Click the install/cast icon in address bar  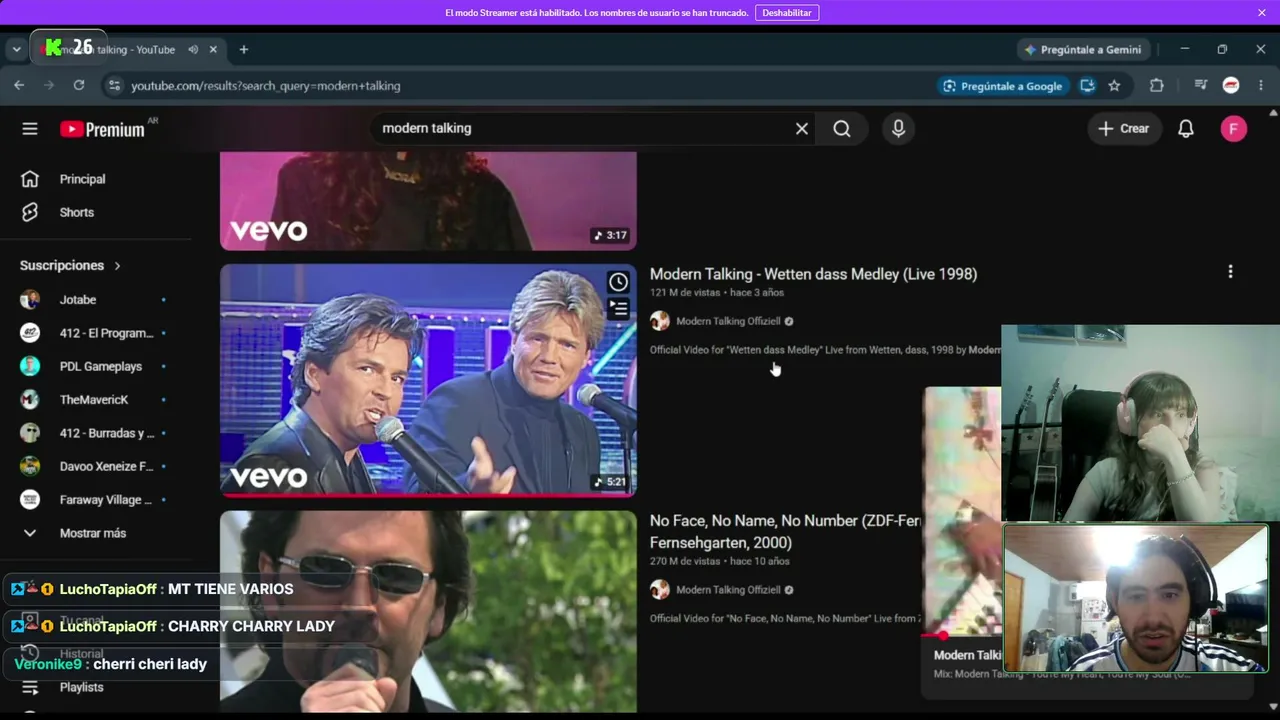pyautogui.click(x=1087, y=86)
